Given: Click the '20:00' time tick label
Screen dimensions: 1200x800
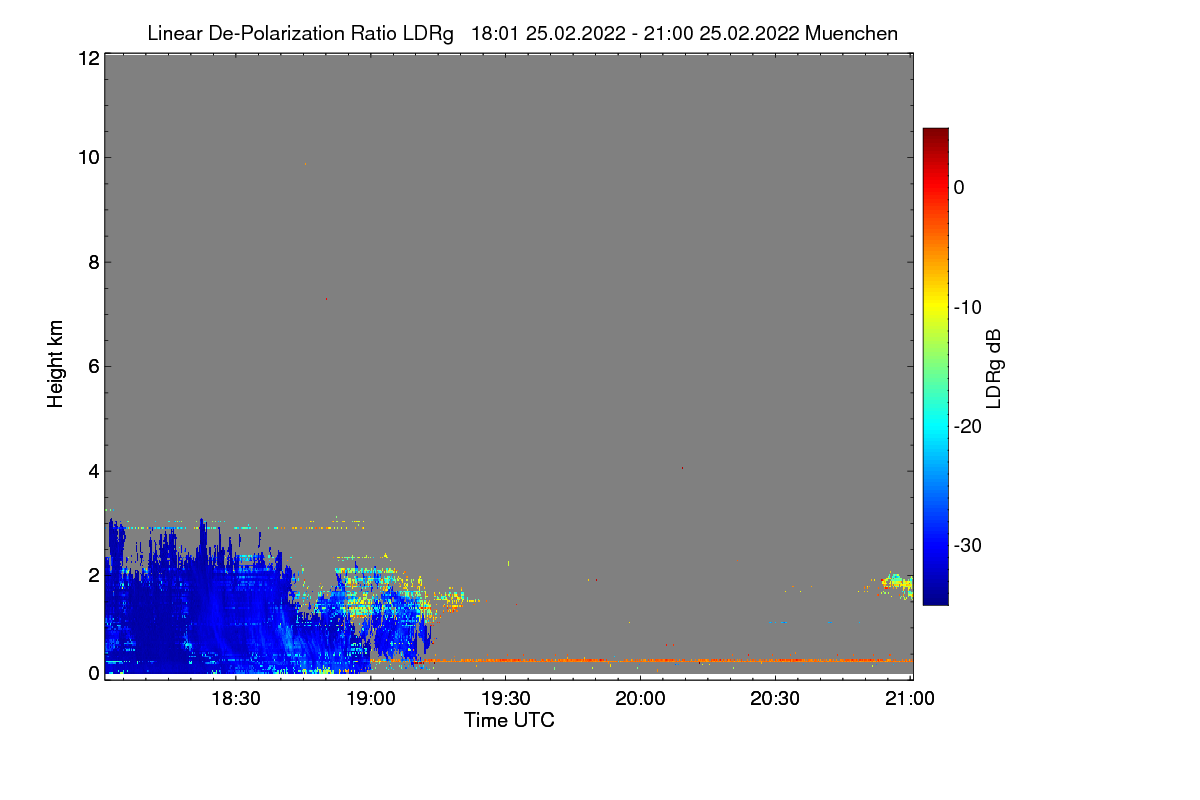Looking at the screenshot, I should [641, 700].
